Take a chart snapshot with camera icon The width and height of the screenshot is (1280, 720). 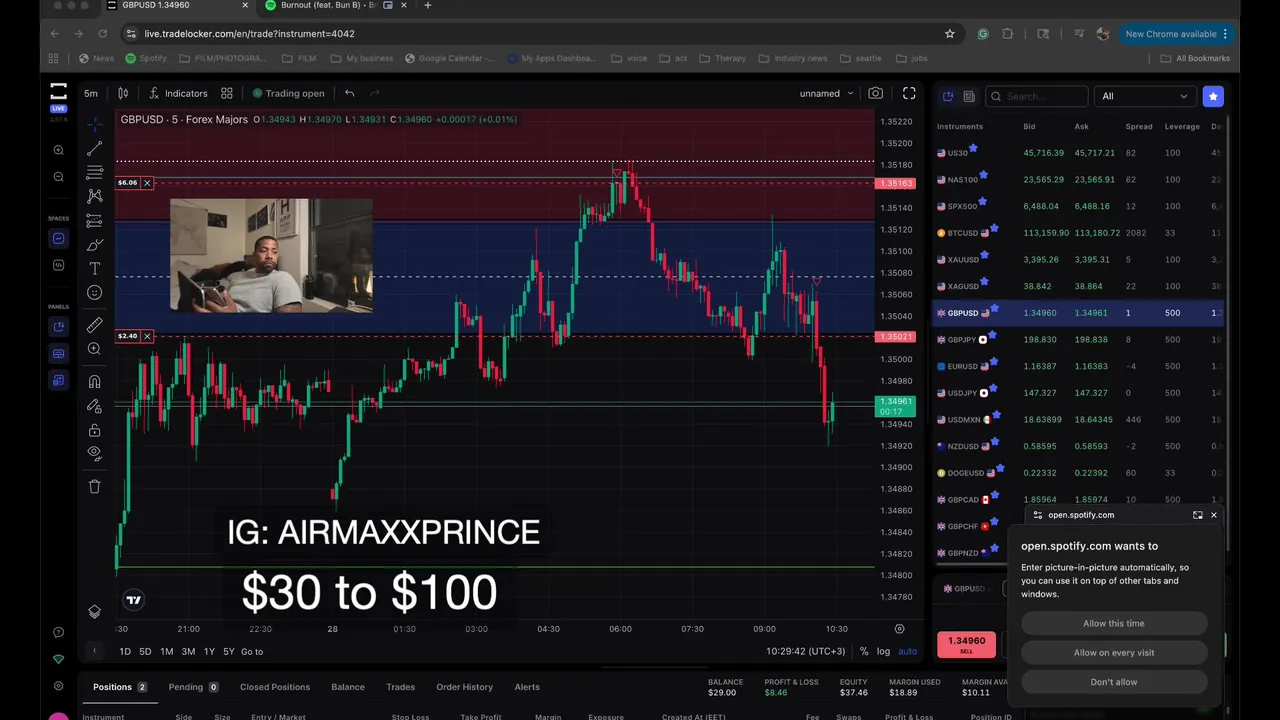(x=875, y=93)
